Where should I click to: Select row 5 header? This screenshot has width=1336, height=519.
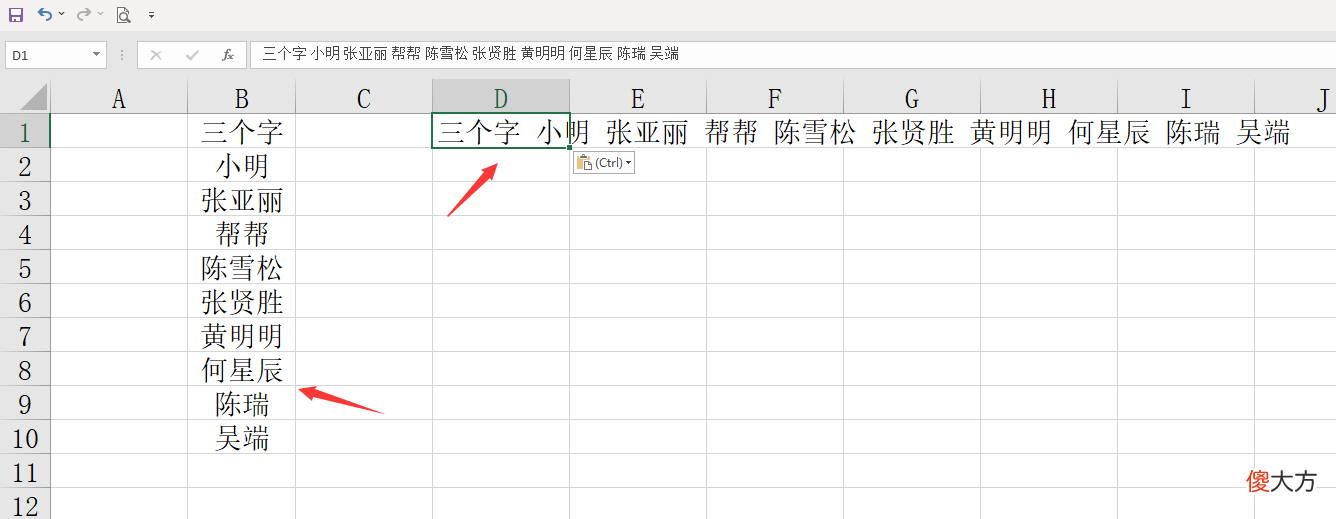click(25, 267)
